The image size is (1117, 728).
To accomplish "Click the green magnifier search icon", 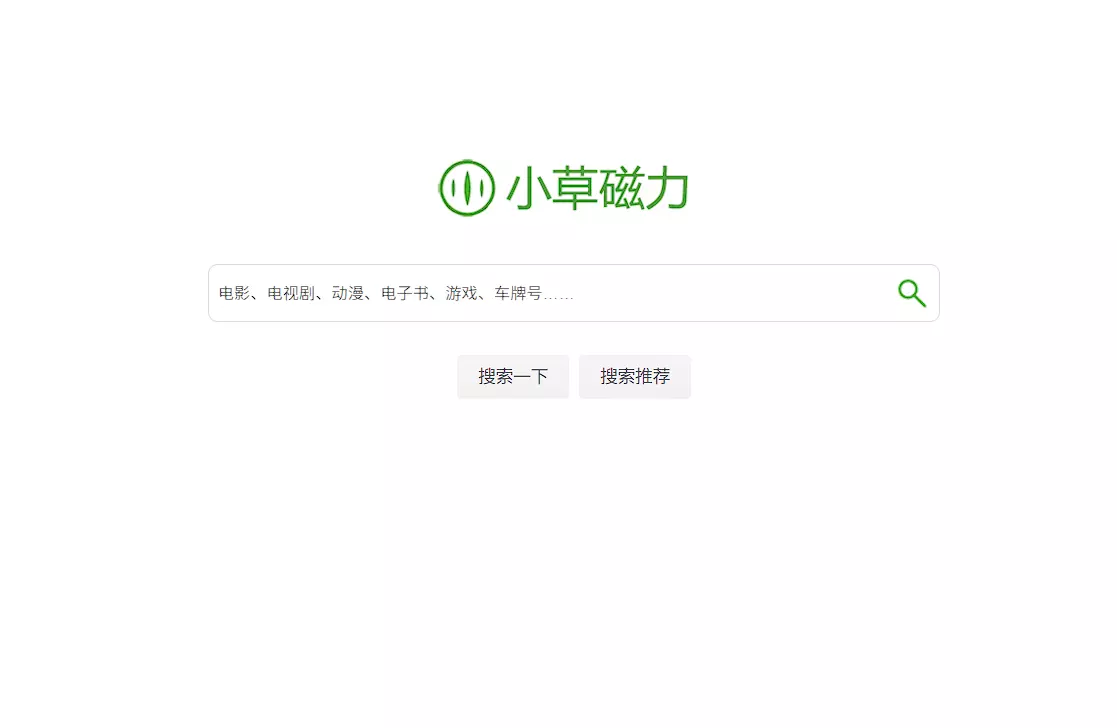I will tap(912, 293).
